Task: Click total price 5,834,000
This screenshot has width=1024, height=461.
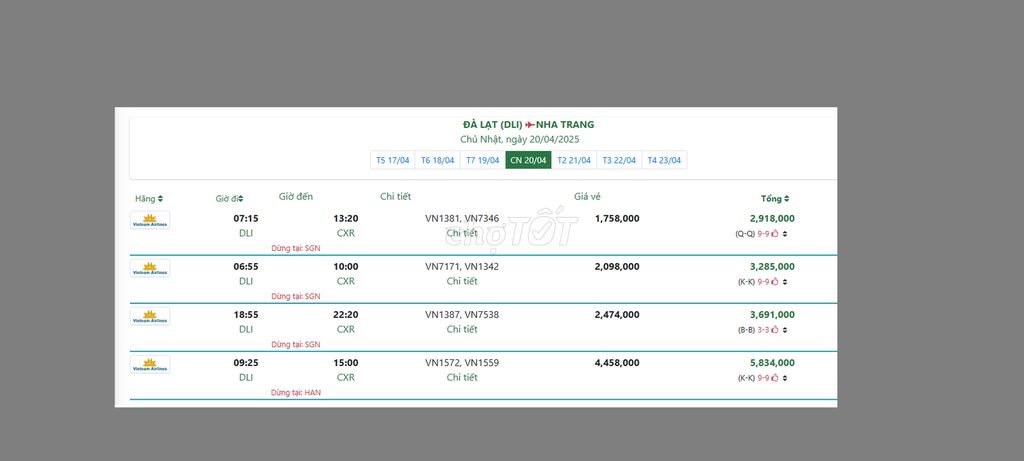Action: [x=772, y=363]
